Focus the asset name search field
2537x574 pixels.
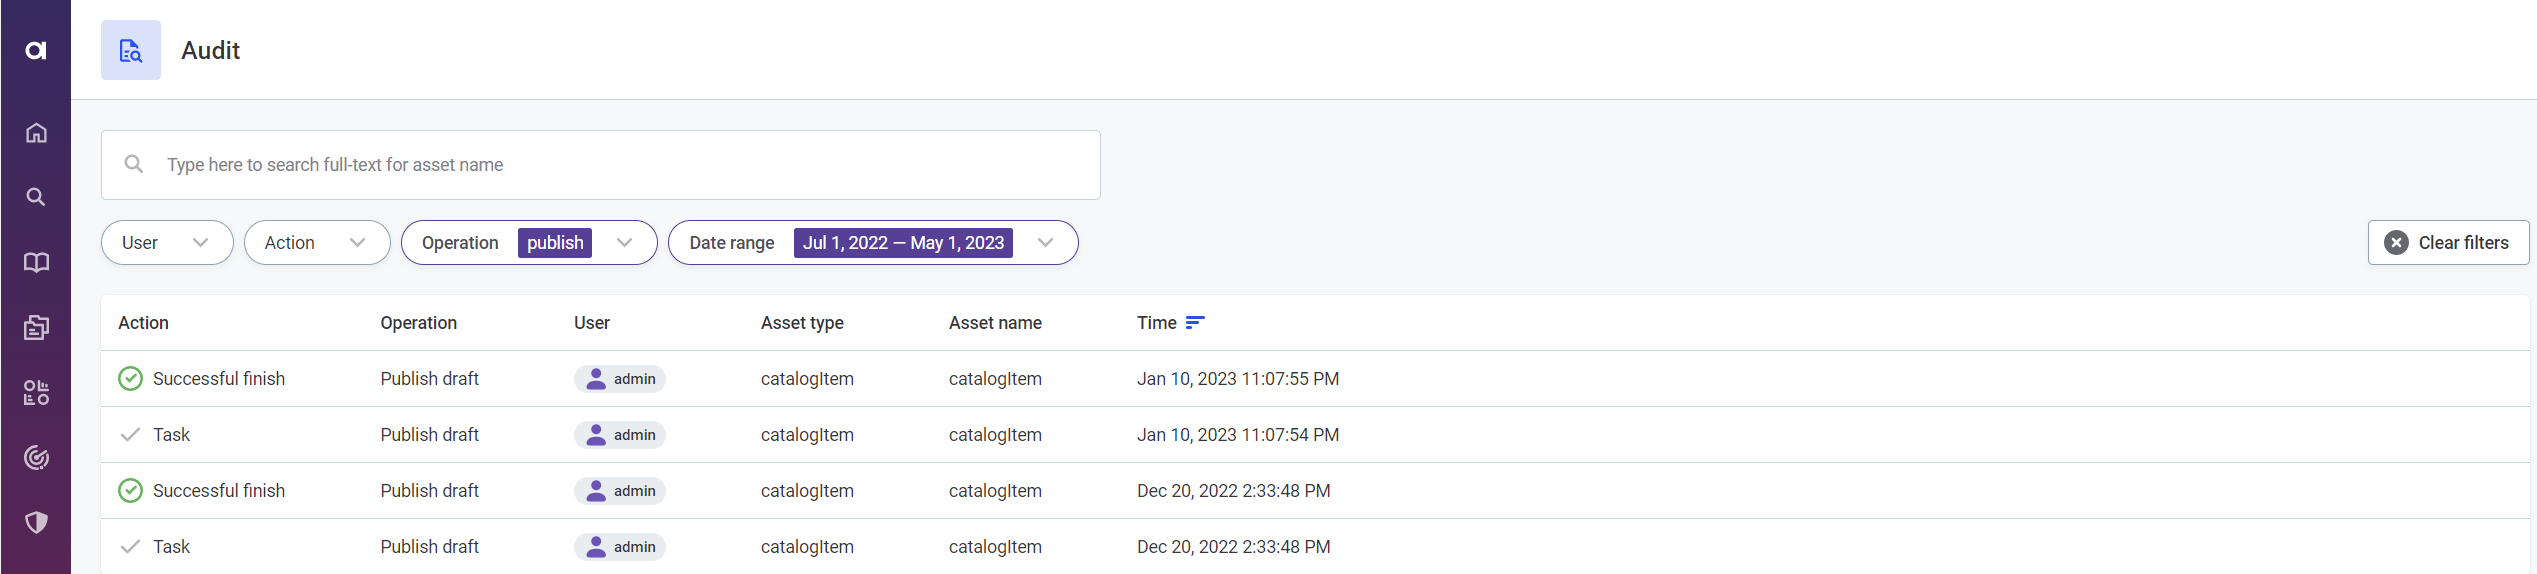600,165
